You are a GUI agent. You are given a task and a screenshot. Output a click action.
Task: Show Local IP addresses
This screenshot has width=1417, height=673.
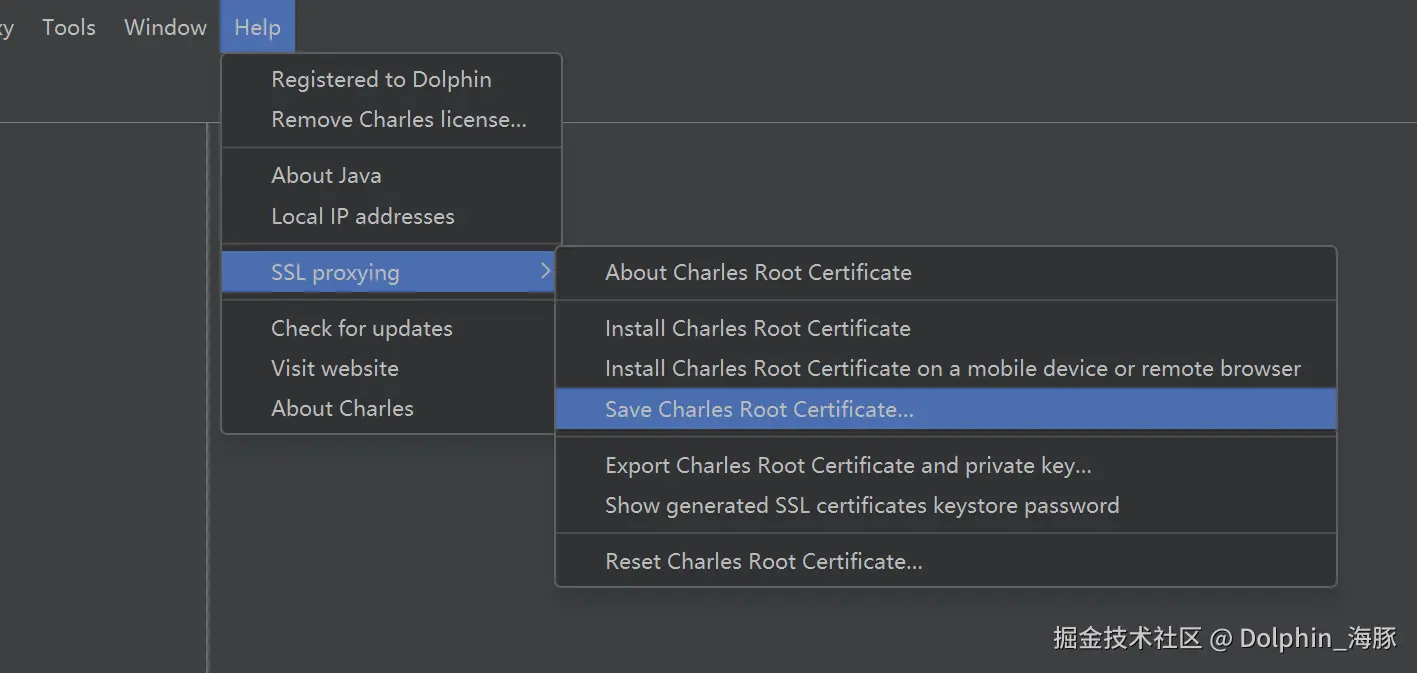click(x=391, y=216)
